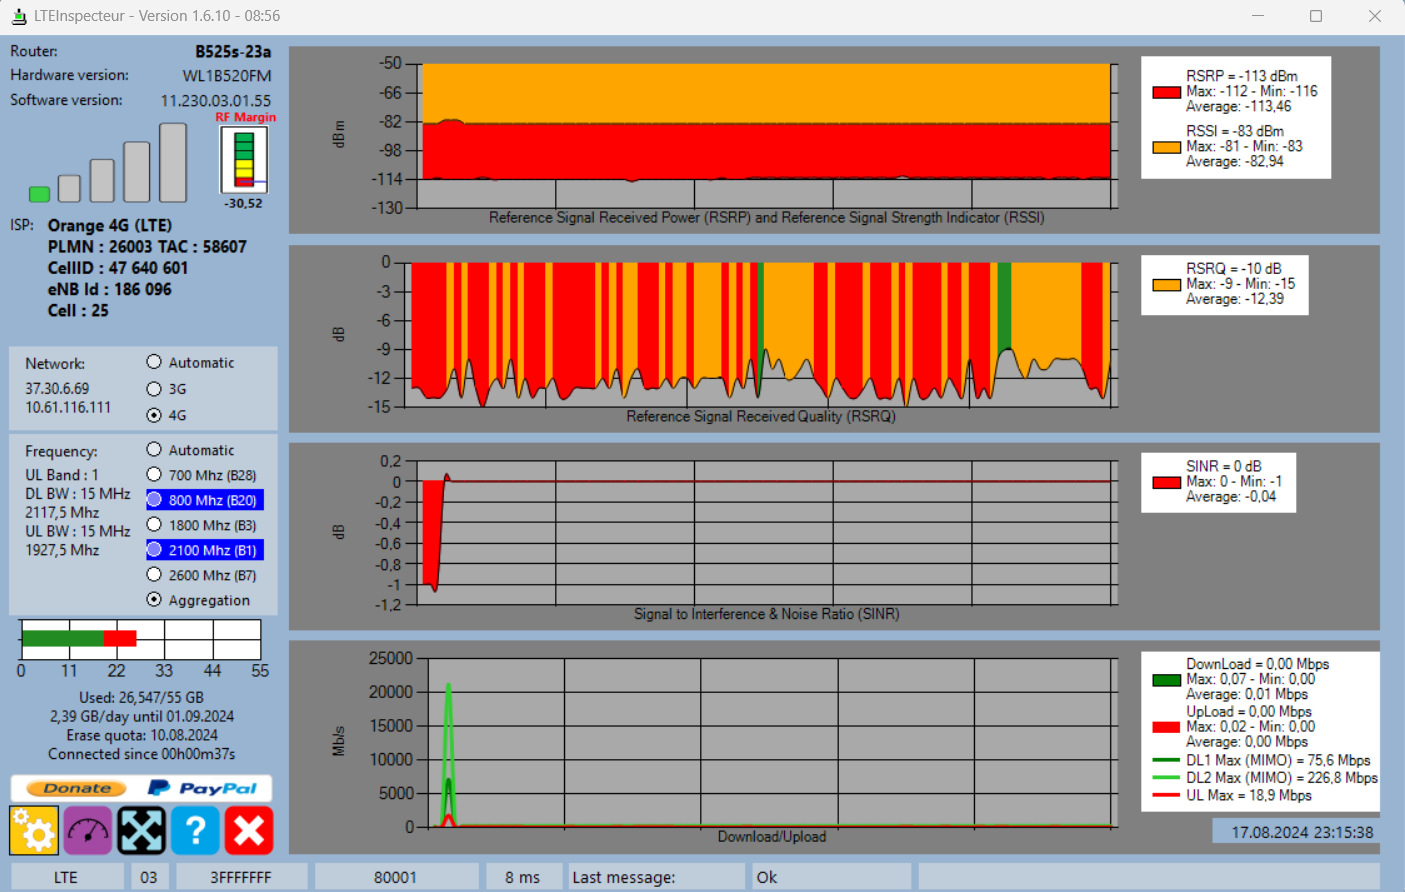Click the red RSRP legend swatch
The image size is (1405, 892).
pos(1166,92)
